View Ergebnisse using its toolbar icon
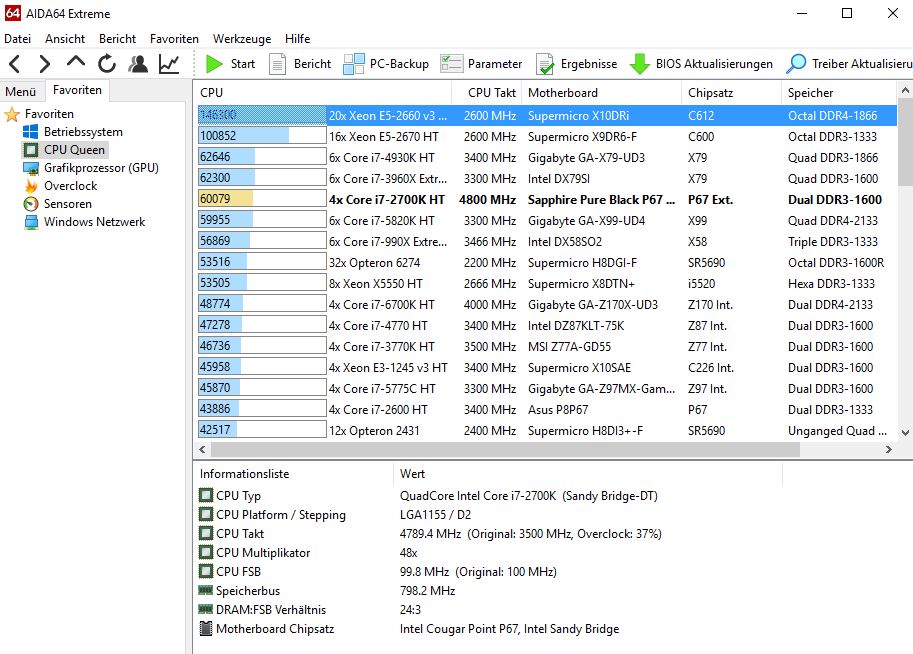This screenshot has height=654, width=913. tap(546, 62)
